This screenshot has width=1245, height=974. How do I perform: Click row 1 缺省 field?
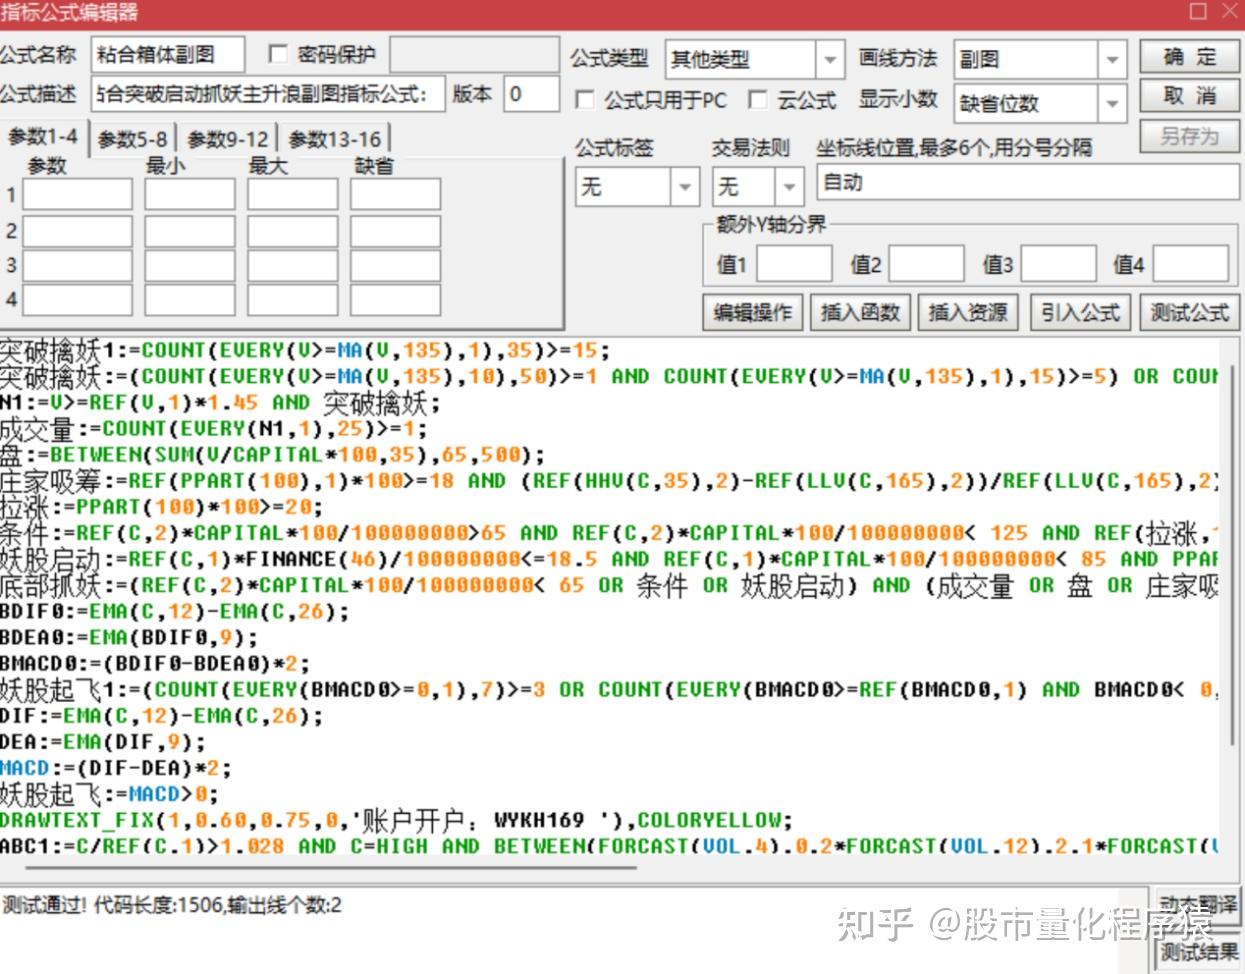[x=396, y=195]
